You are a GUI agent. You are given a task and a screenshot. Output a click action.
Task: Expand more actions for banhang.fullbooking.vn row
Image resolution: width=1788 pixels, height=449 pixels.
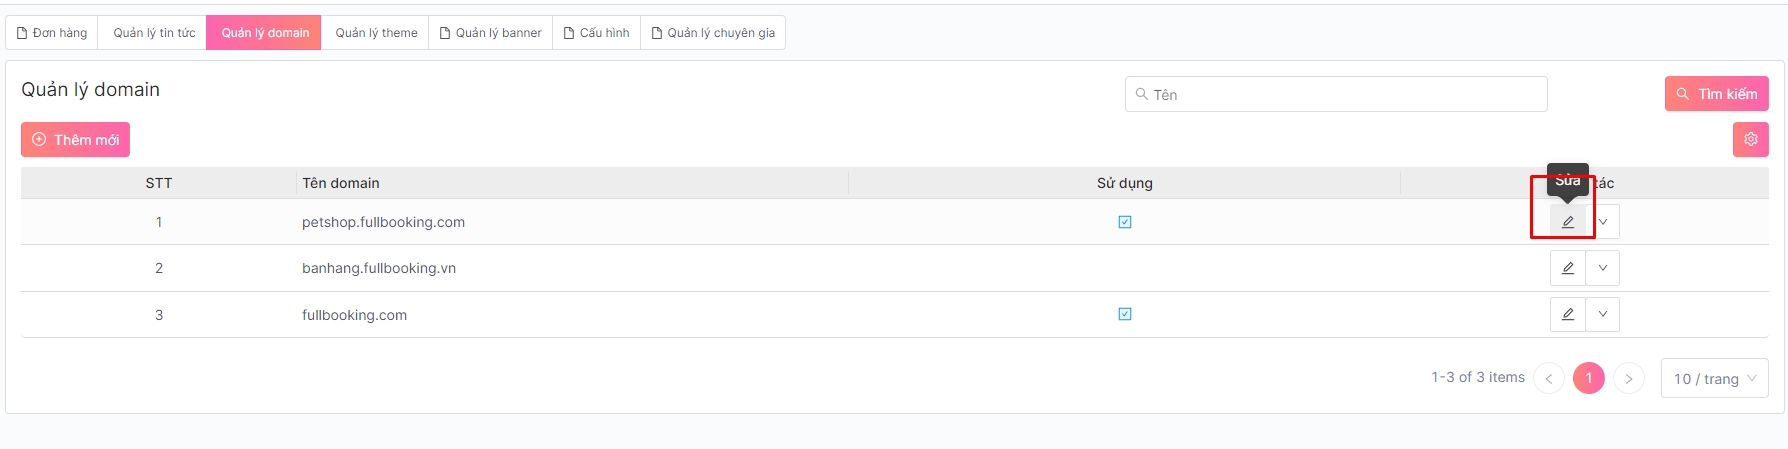click(1603, 268)
